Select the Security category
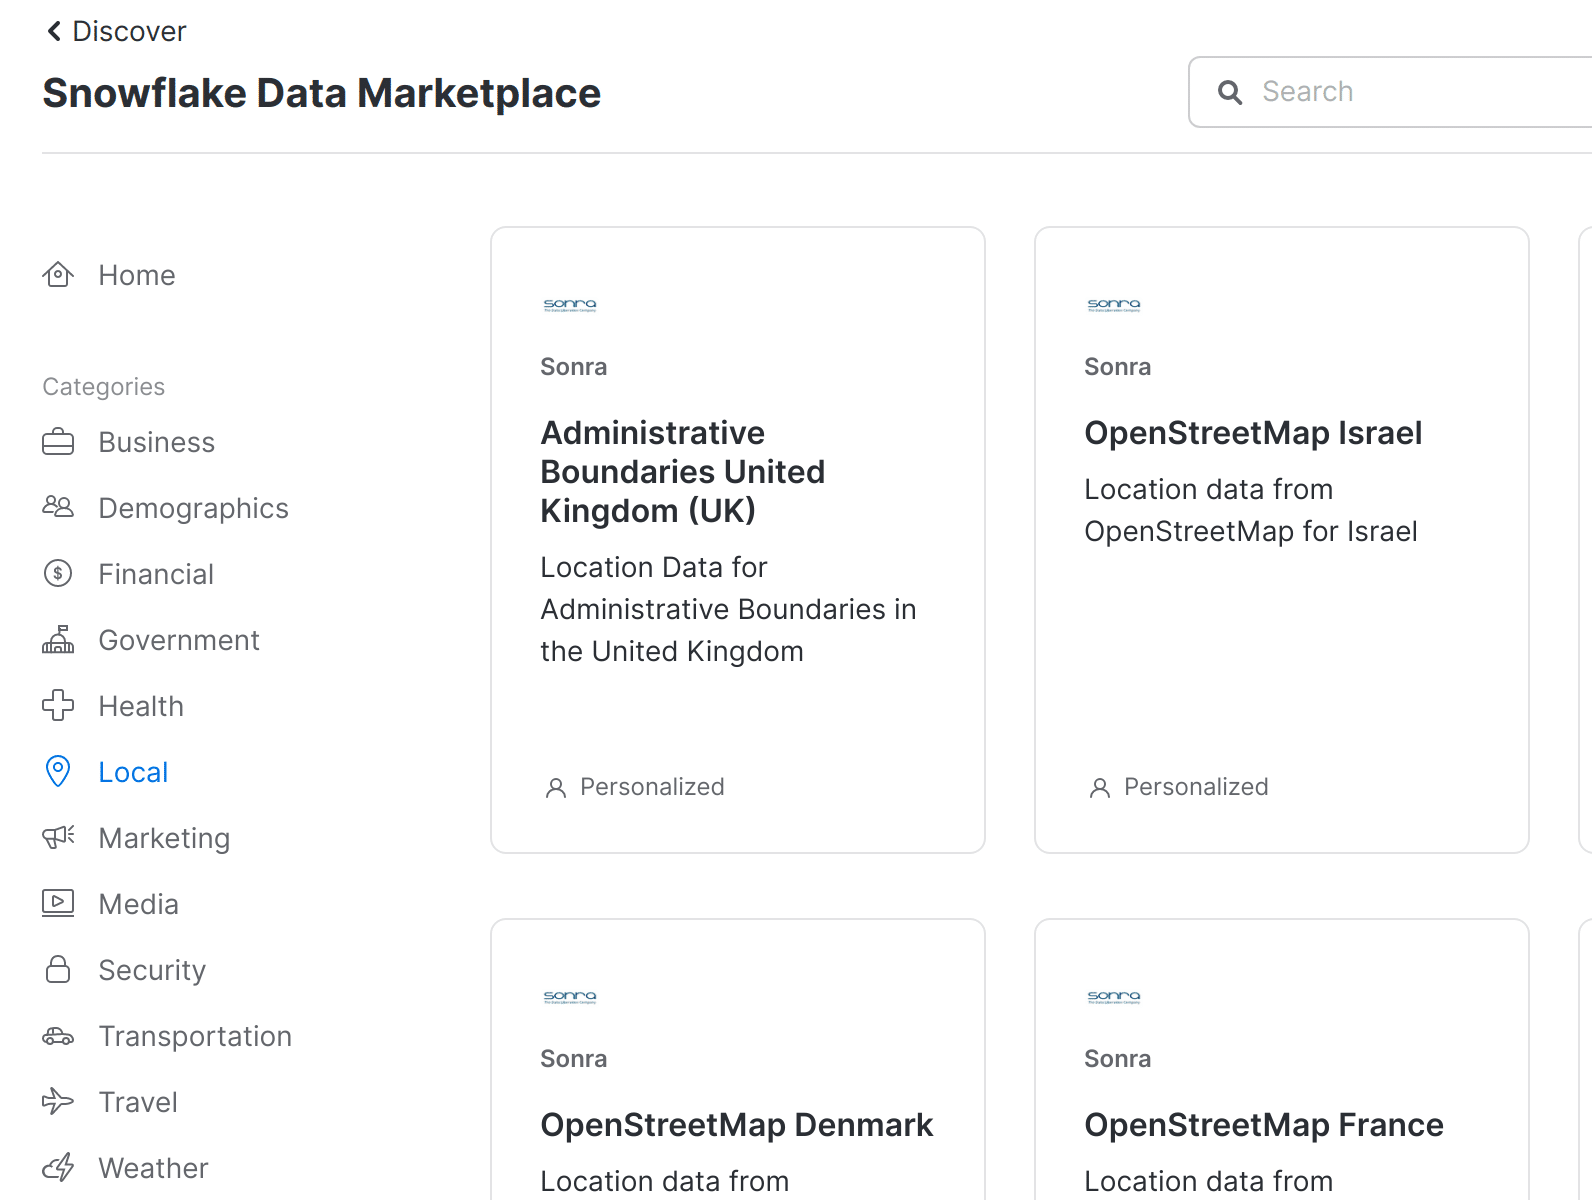The width and height of the screenshot is (1592, 1200). (124, 970)
